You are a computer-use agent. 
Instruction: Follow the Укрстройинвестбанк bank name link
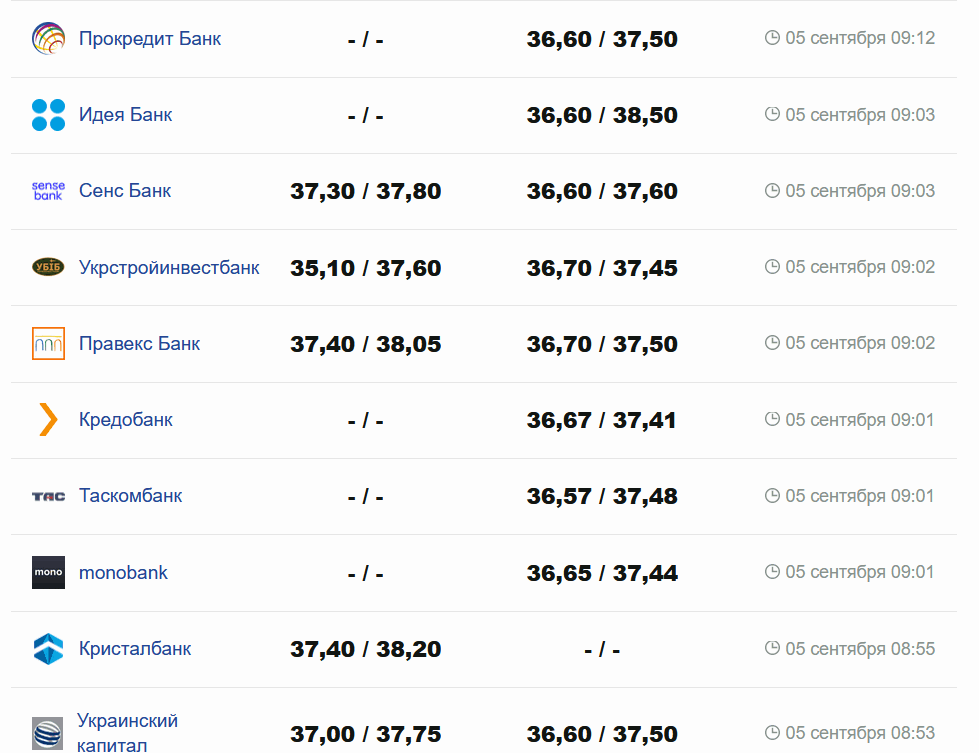(x=169, y=267)
